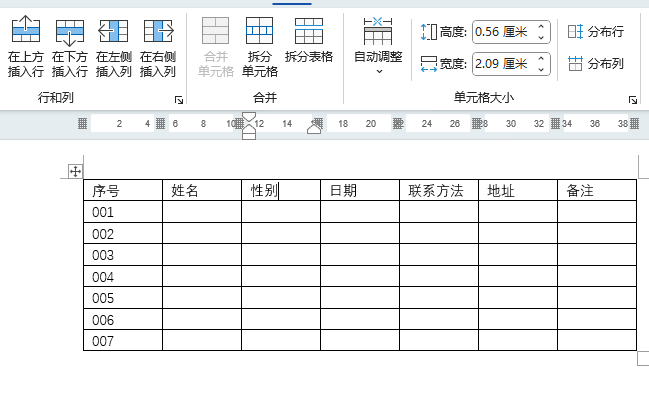The height and width of the screenshot is (418, 649).
Task: Click the cell containing 006
Action: [123, 320]
